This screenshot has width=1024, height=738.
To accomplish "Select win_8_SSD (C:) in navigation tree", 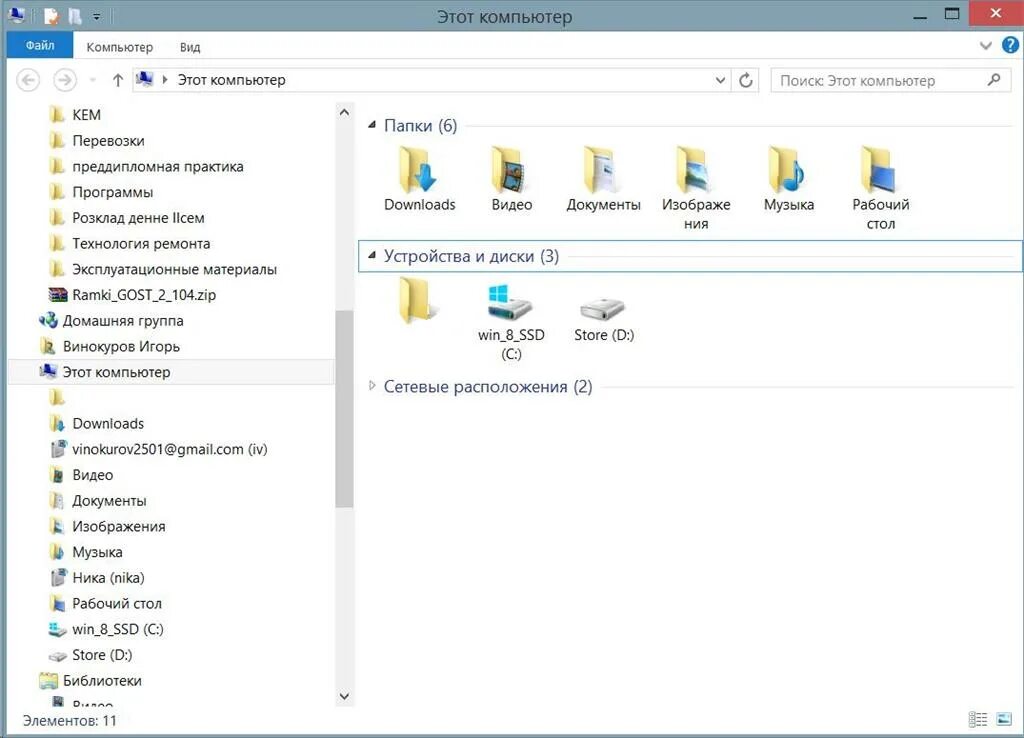I will tap(118, 630).
